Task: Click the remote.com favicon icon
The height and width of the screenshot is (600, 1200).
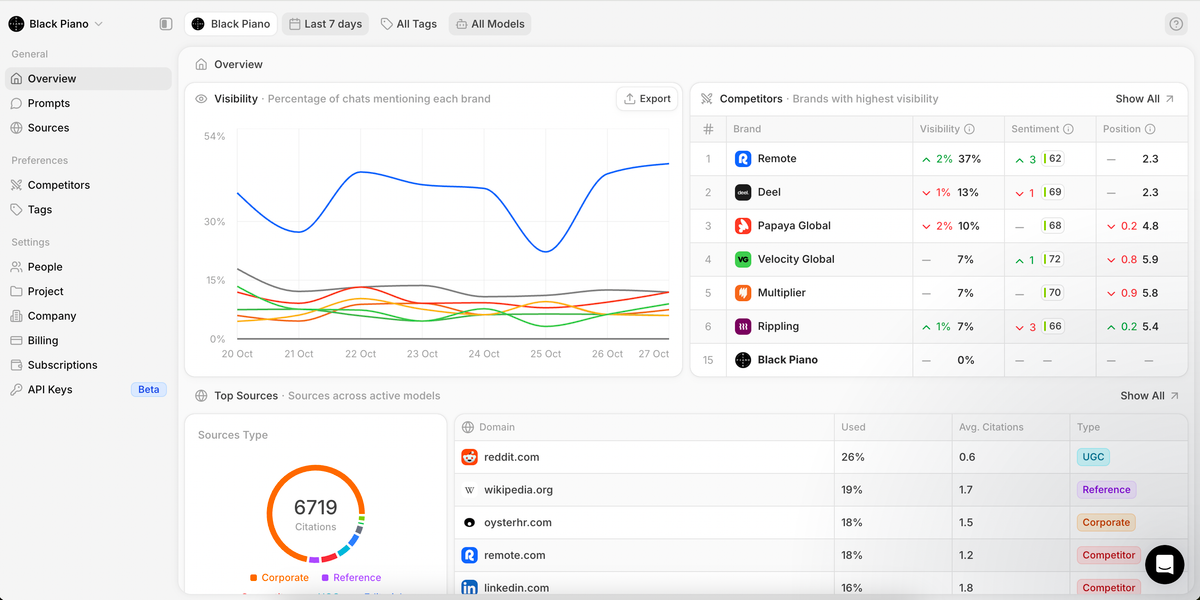Action: pos(469,555)
